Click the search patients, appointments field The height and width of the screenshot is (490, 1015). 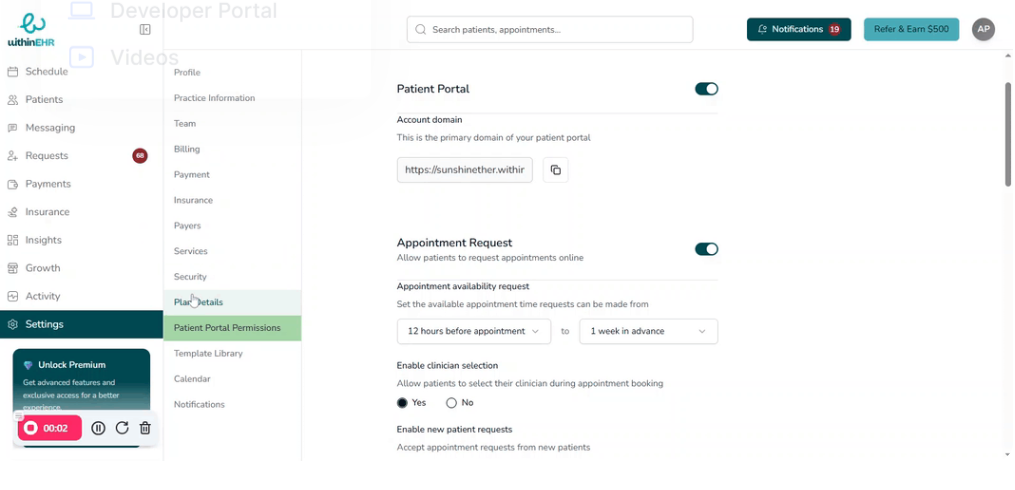pos(550,30)
